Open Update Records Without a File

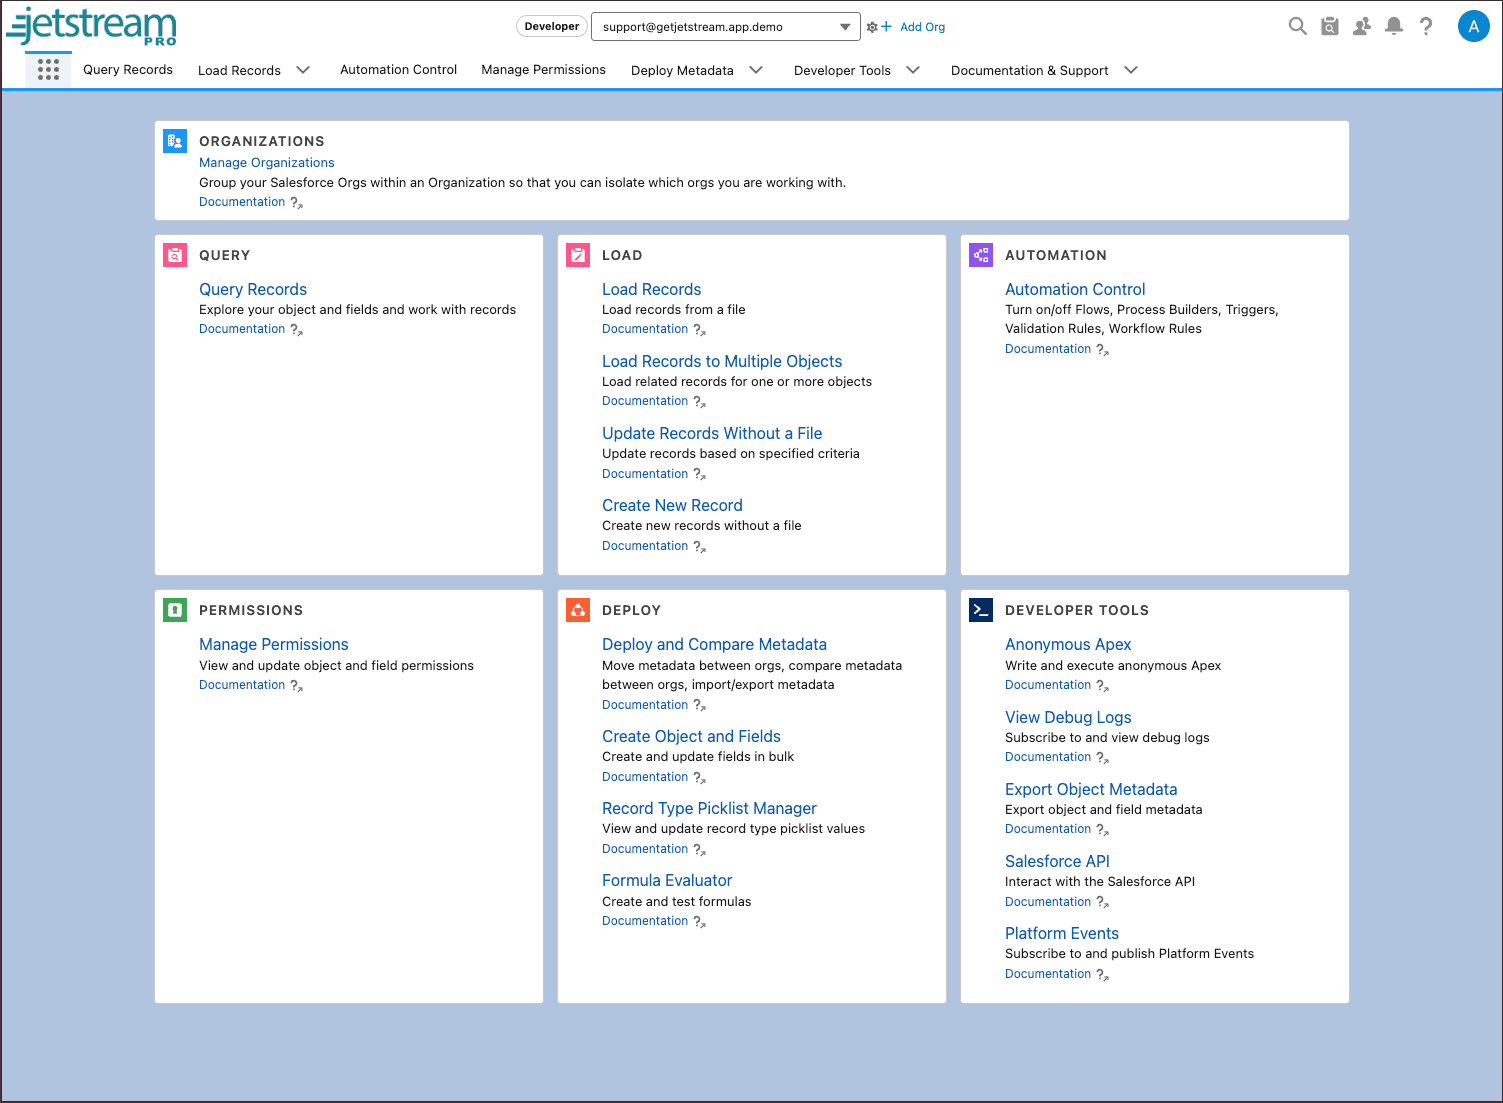712,433
